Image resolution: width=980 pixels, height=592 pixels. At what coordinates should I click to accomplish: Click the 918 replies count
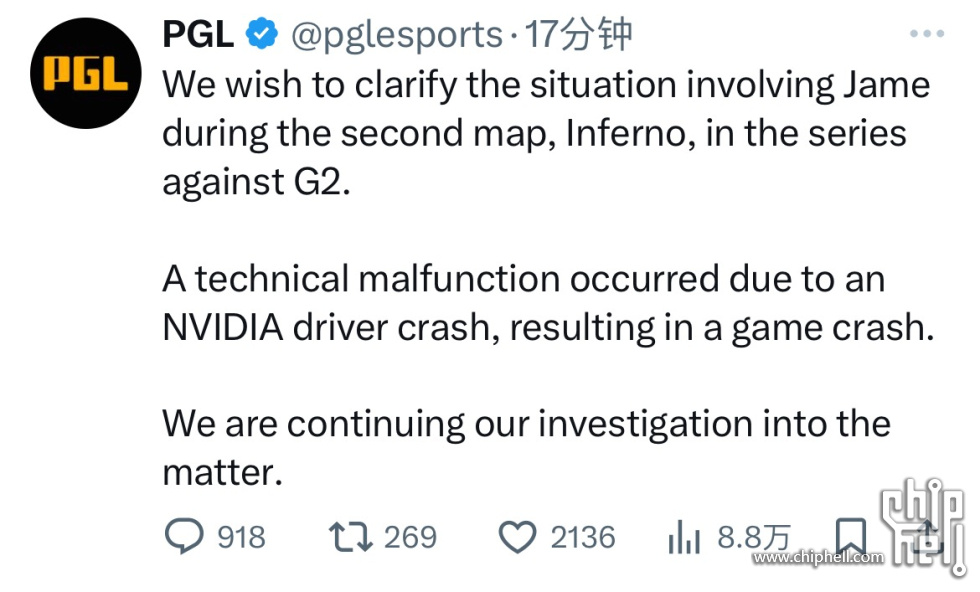tap(241, 538)
